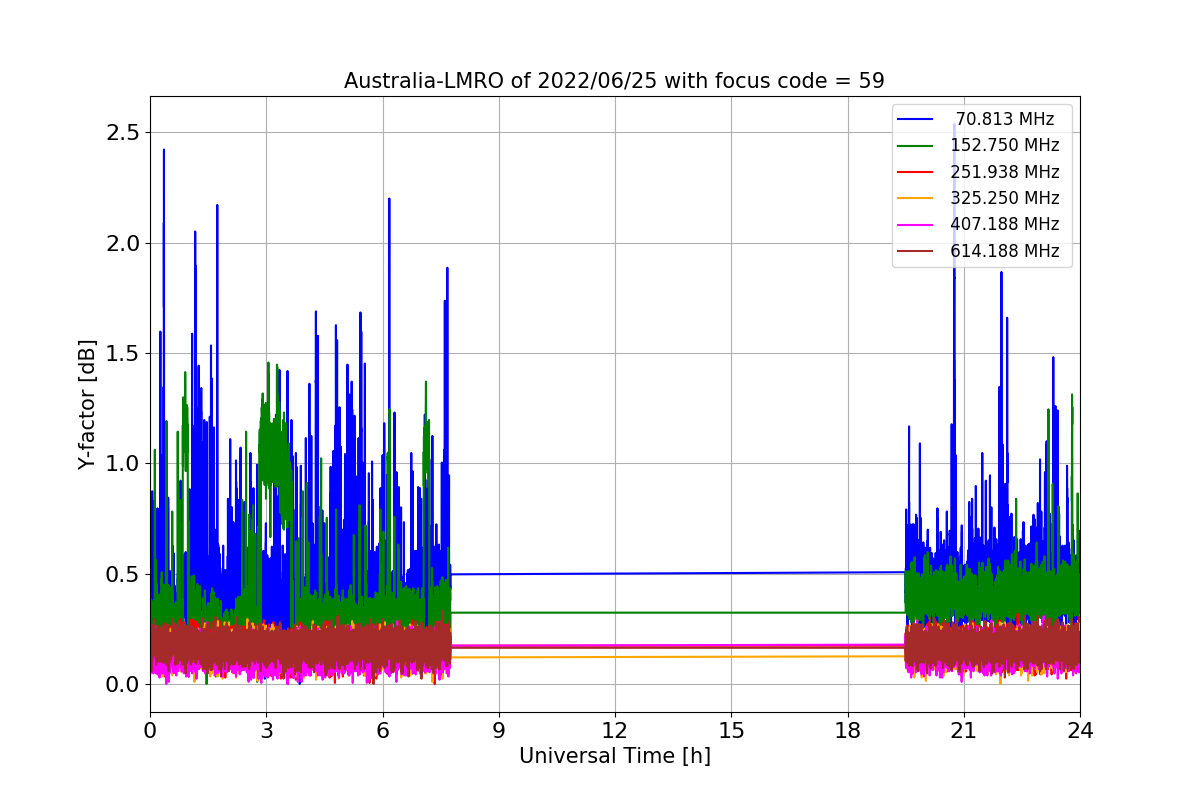The width and height of the screenshot is (1200, 800).
Task: Click y-axis tick label 2.5
Action: 124,133
